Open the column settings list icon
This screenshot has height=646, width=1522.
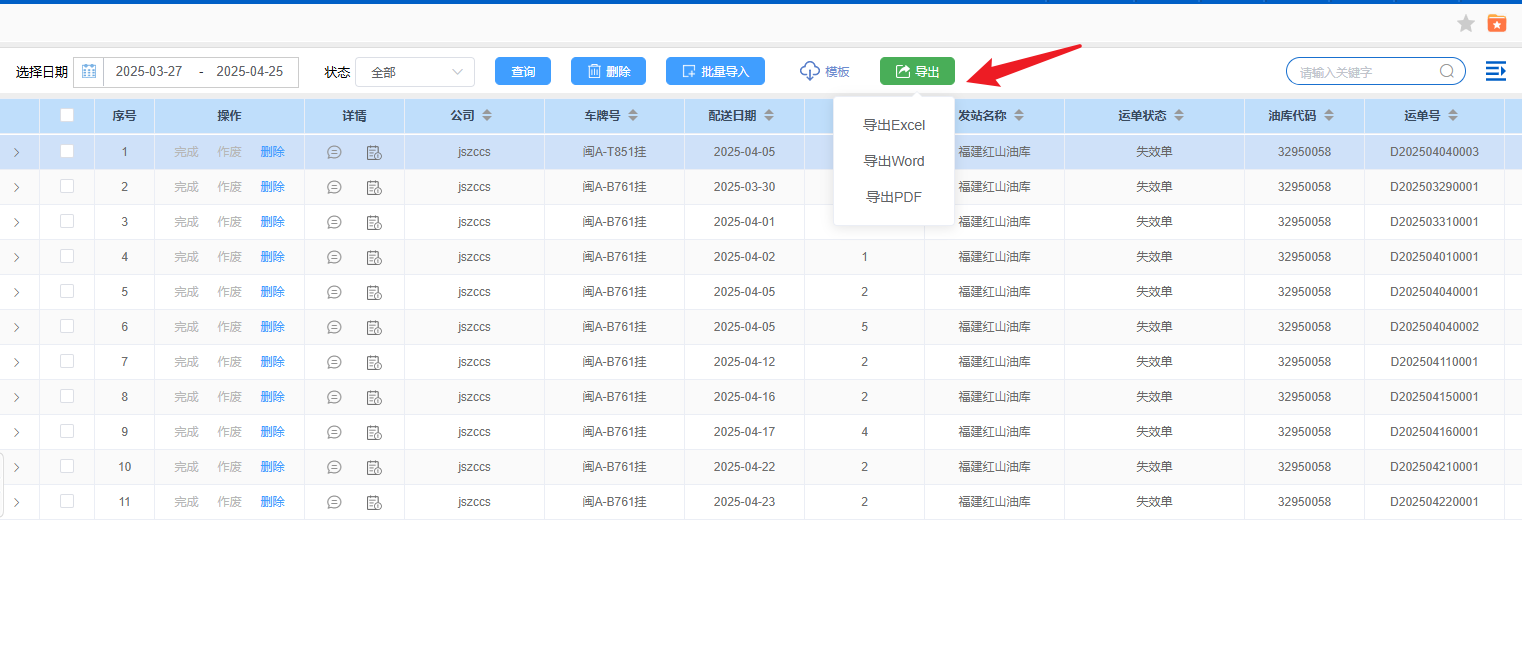click(1495, 71)
